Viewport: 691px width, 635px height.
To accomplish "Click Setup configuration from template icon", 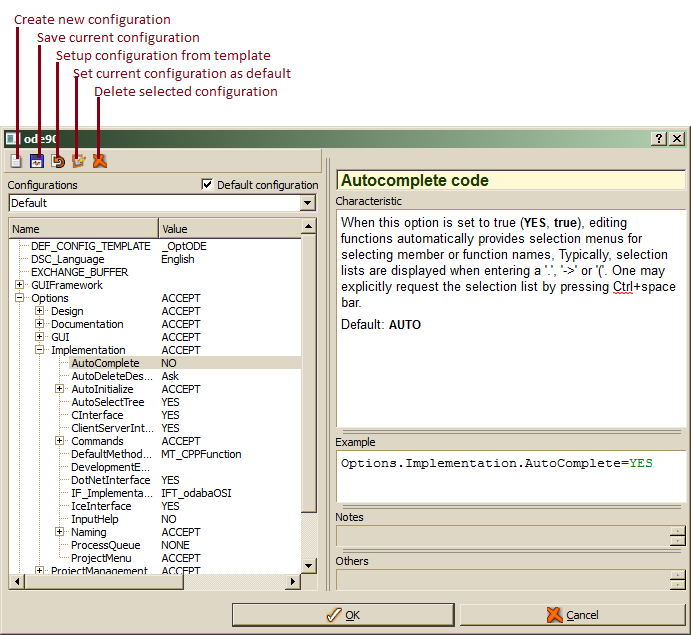I will pos(58,161).
